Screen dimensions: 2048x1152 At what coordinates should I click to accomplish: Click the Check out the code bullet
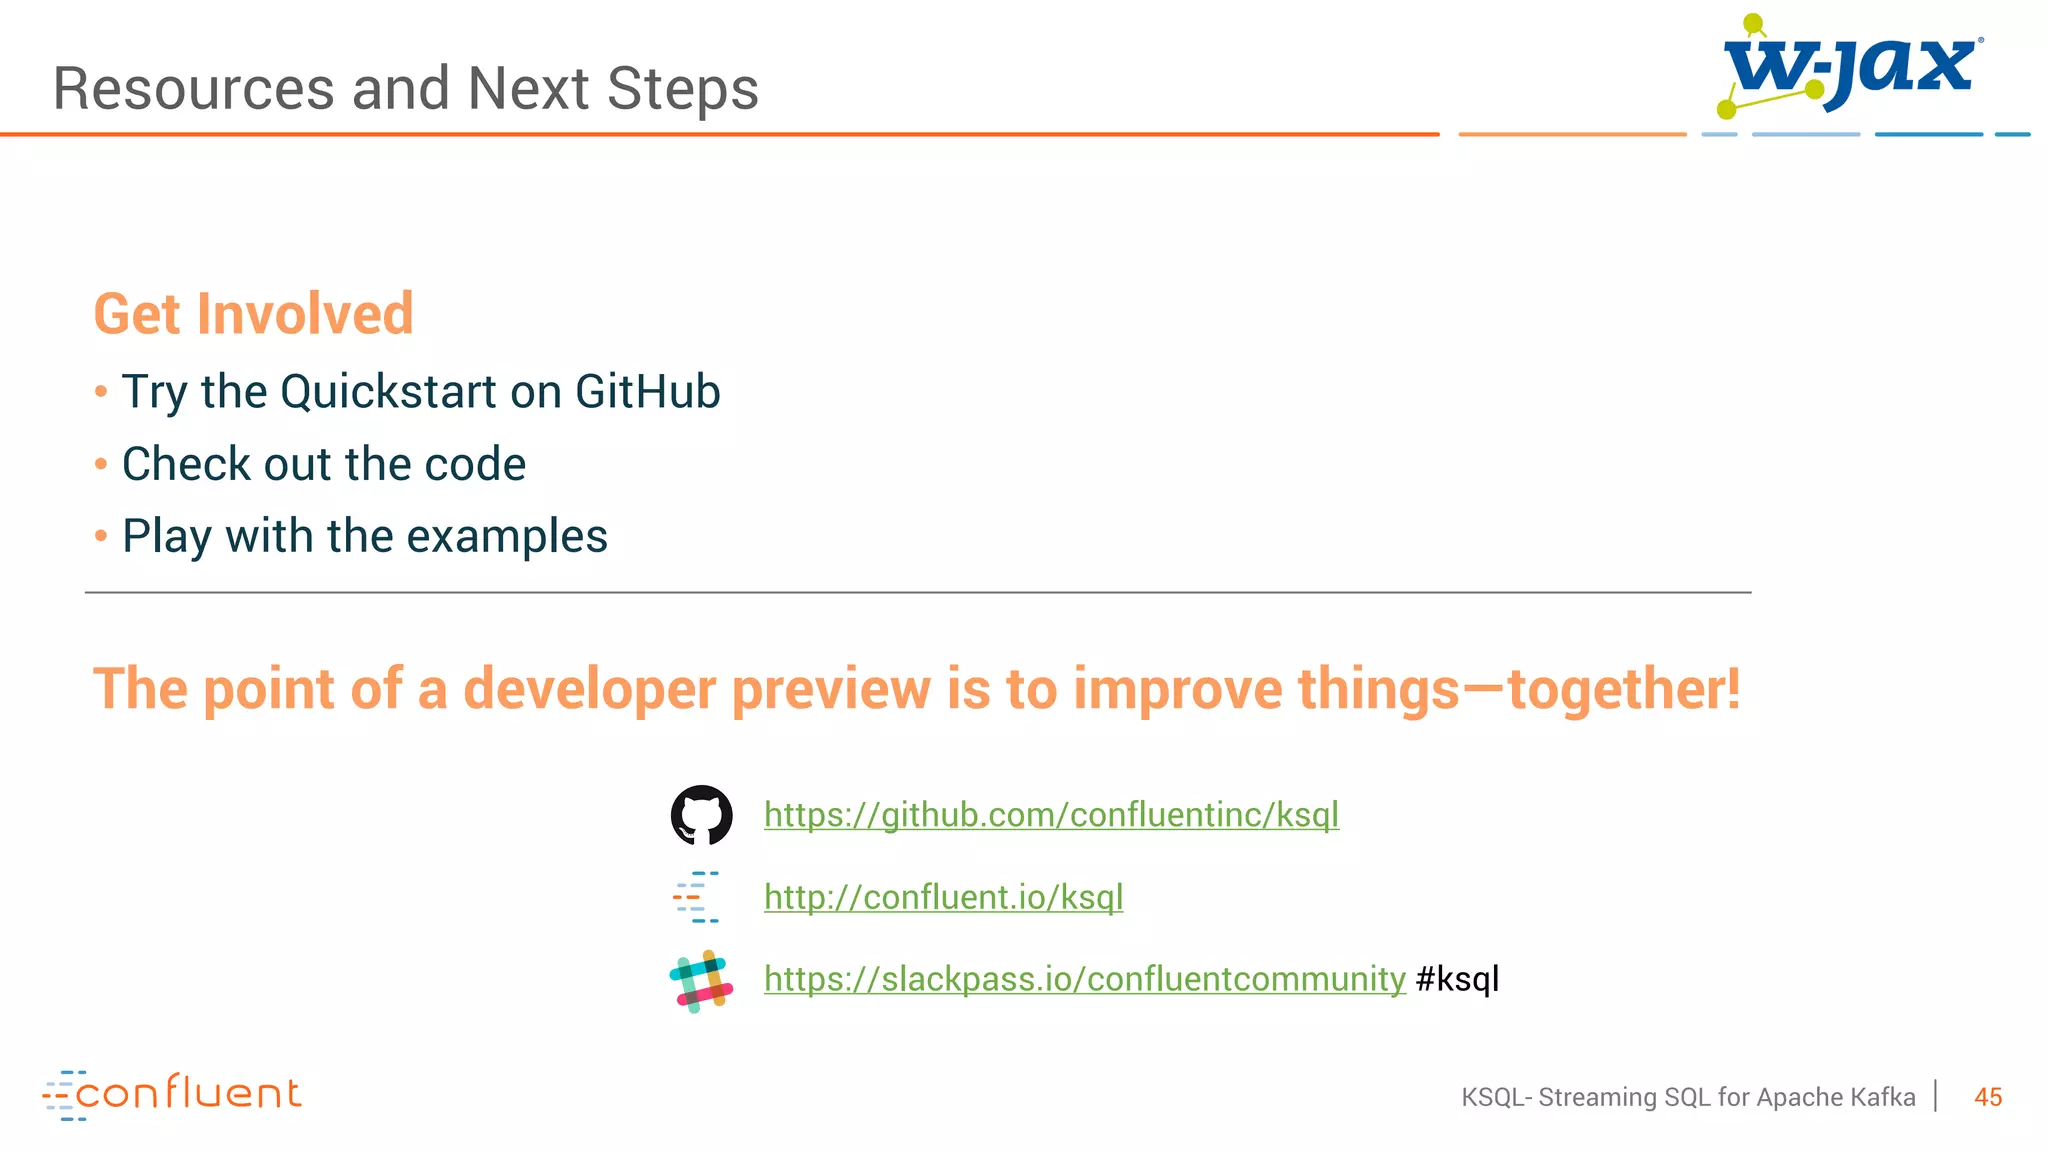coord(324,464)
